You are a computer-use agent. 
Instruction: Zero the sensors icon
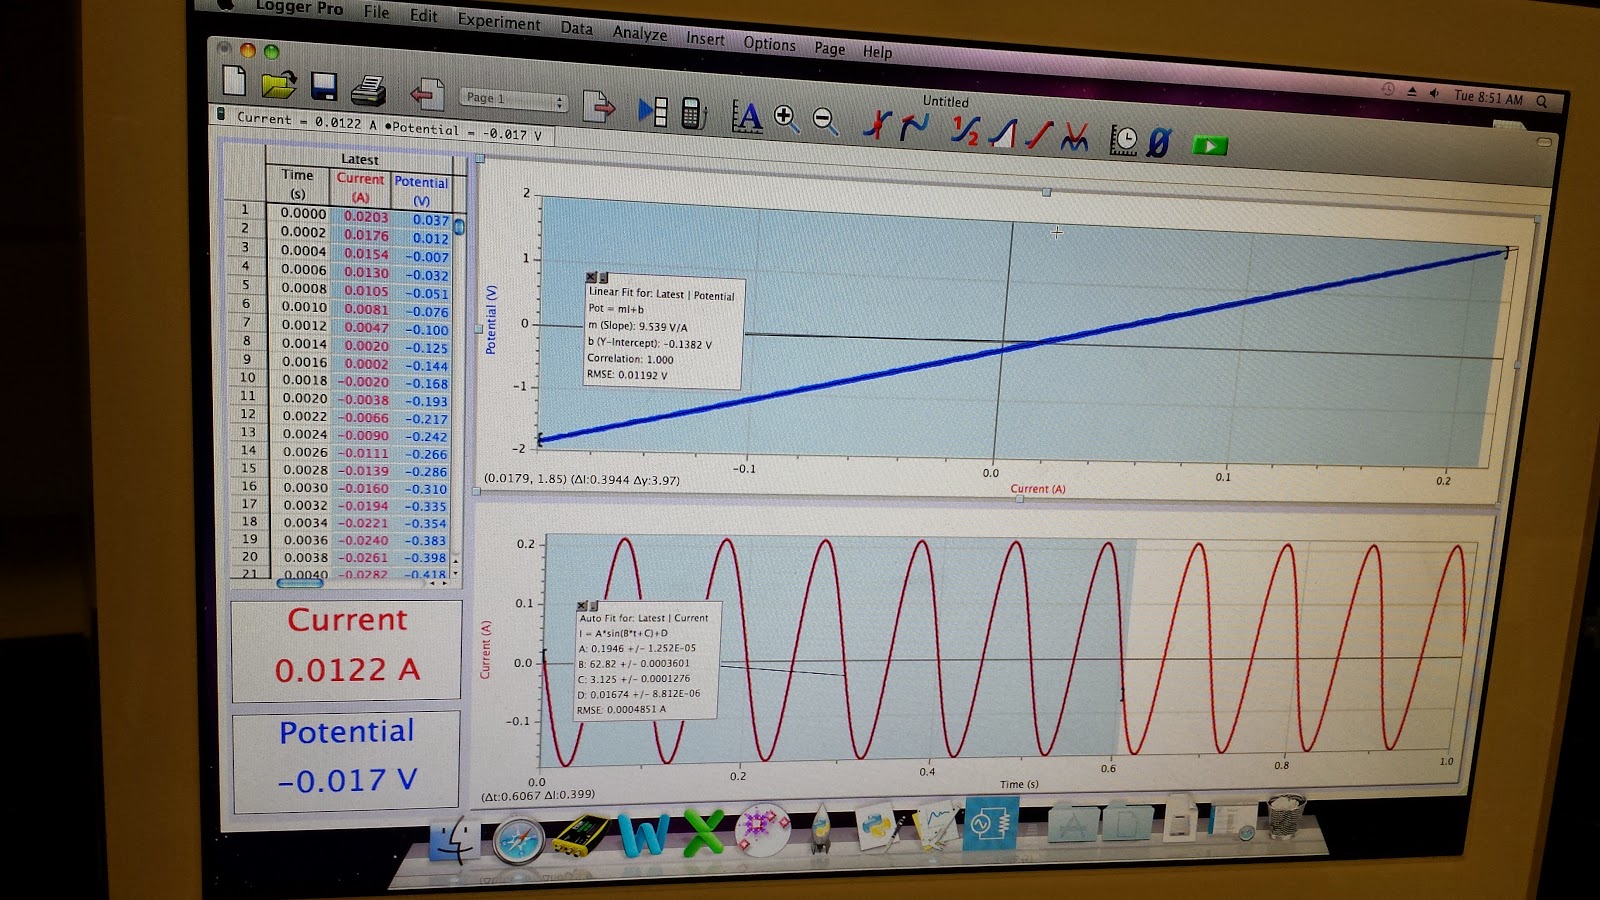(1158, 143)
